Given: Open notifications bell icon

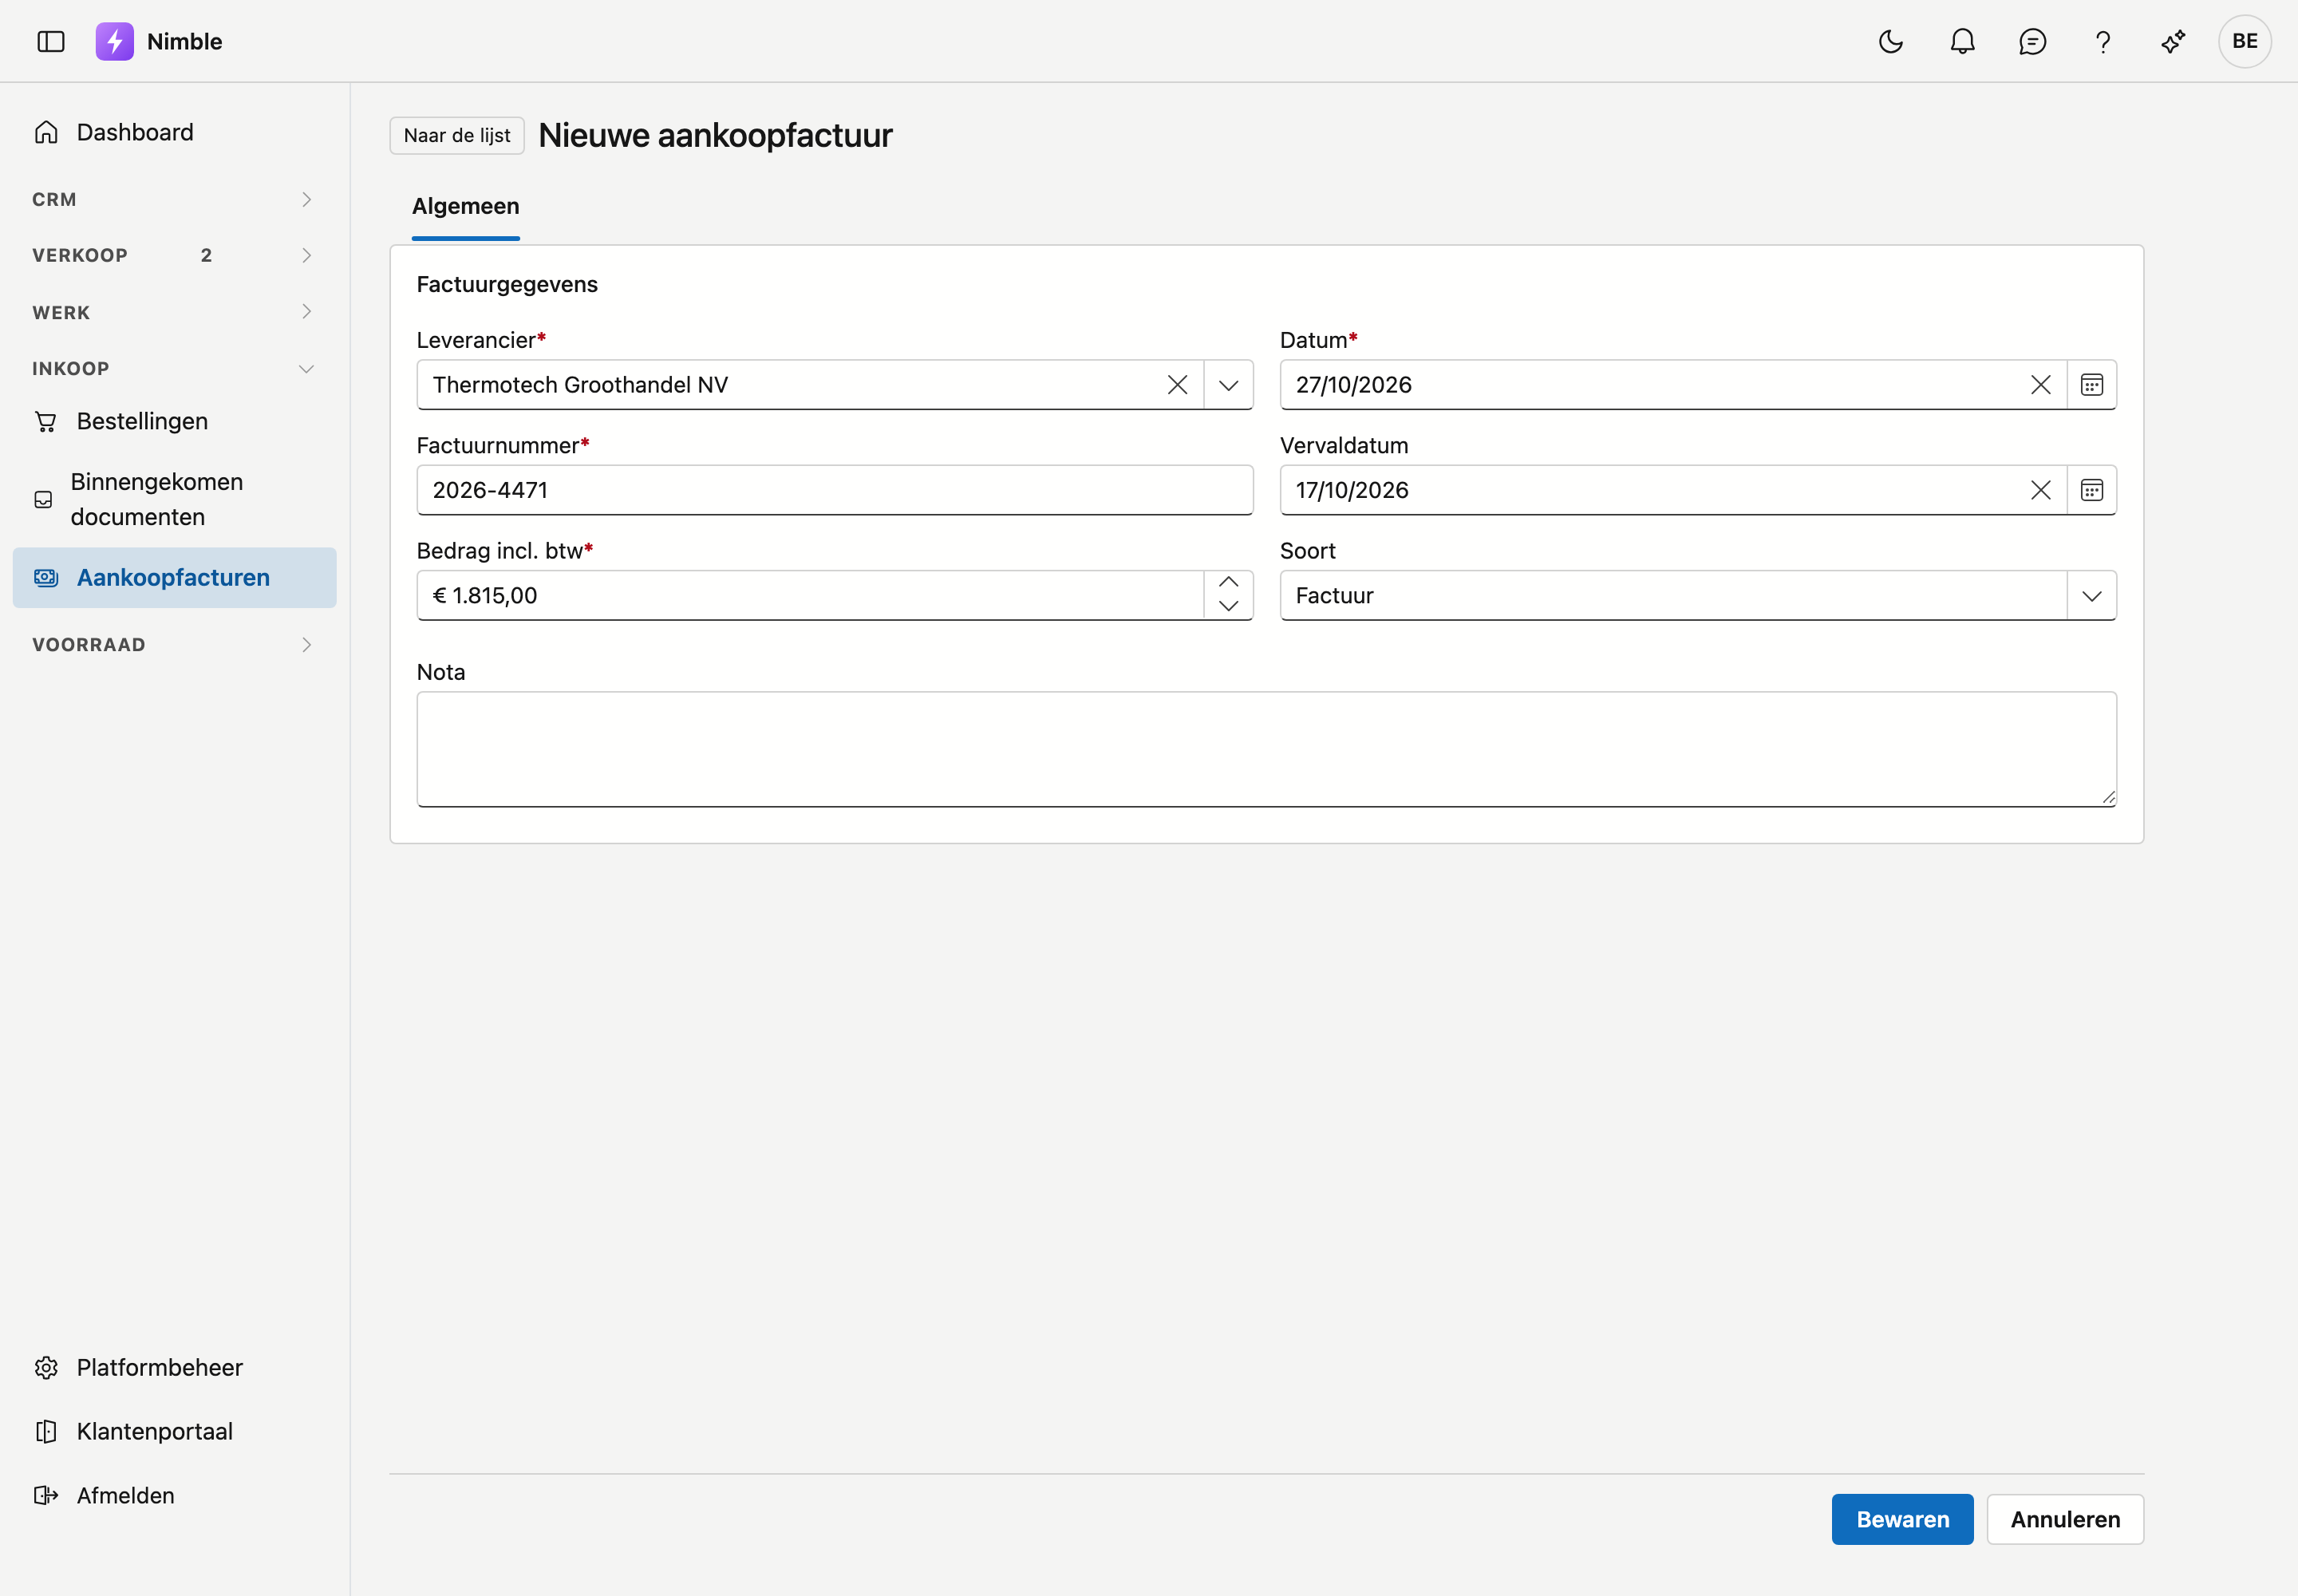Looking at the screenshot, I should 1962,41.
